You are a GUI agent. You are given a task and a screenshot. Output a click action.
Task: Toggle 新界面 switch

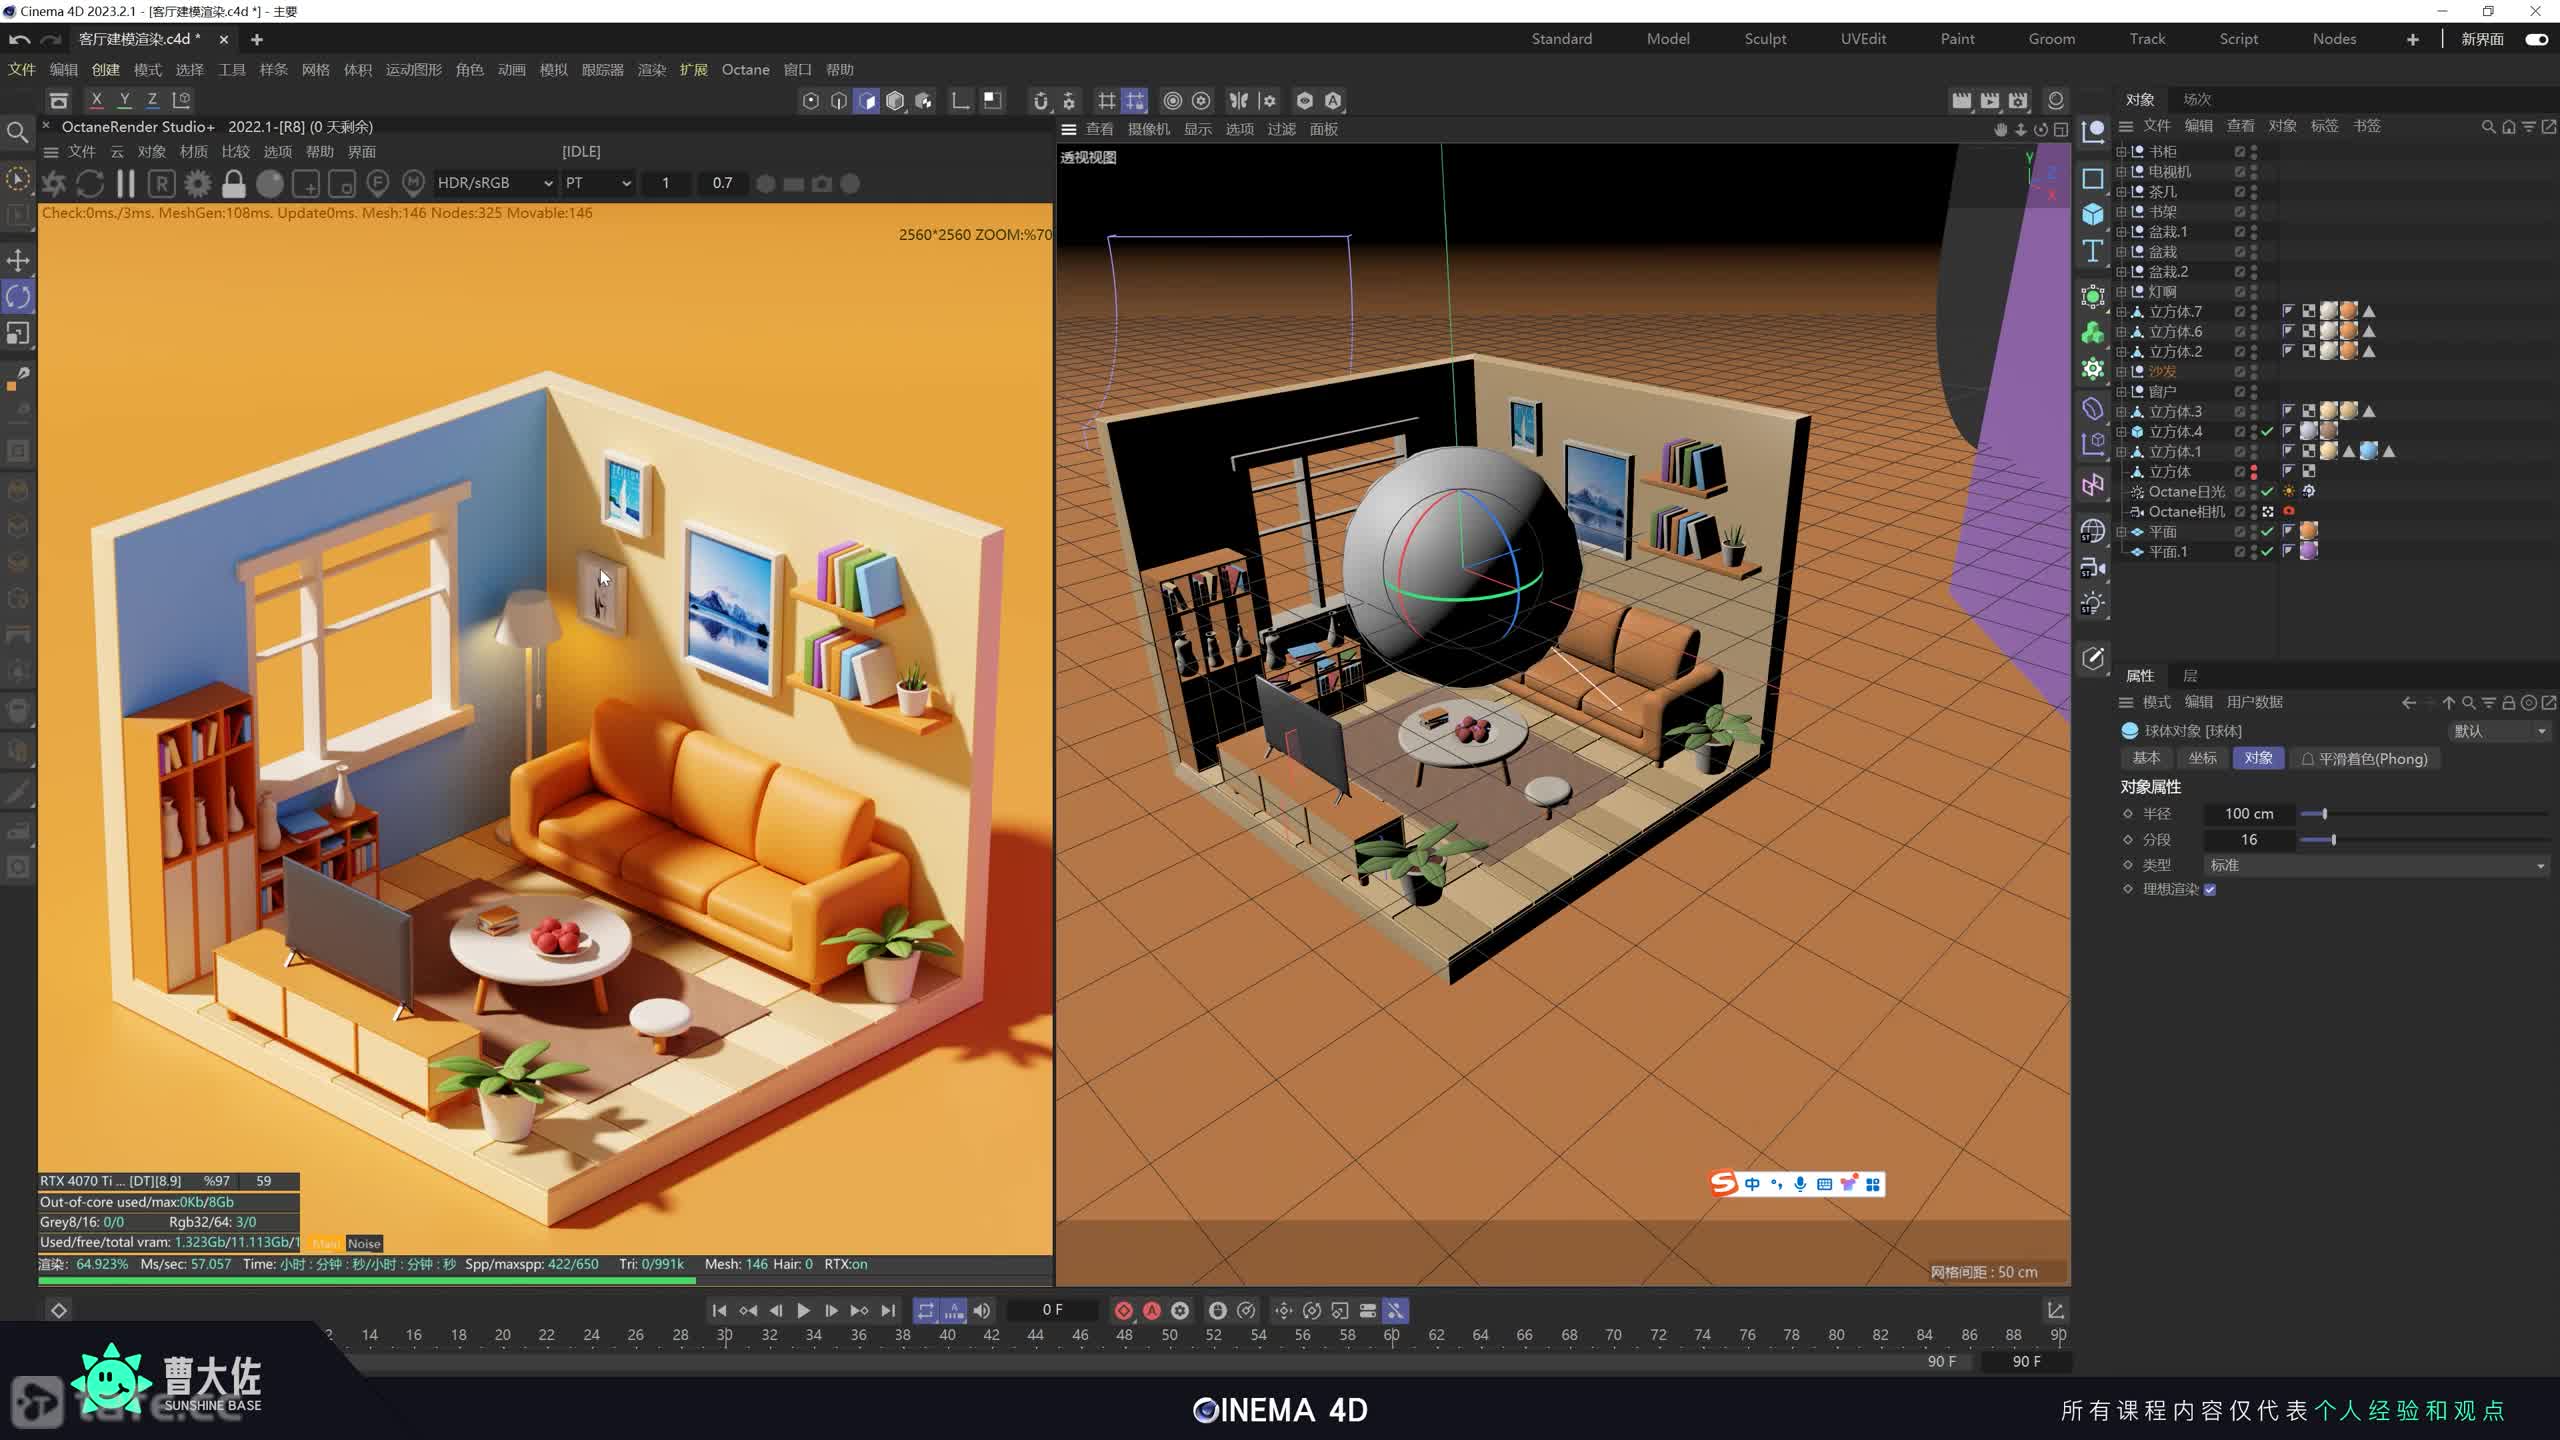point(2536,39)
